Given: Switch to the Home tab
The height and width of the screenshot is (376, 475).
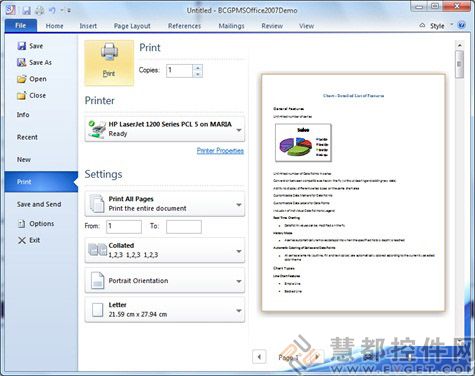Looking at the screenshot, I should (54, 26).
